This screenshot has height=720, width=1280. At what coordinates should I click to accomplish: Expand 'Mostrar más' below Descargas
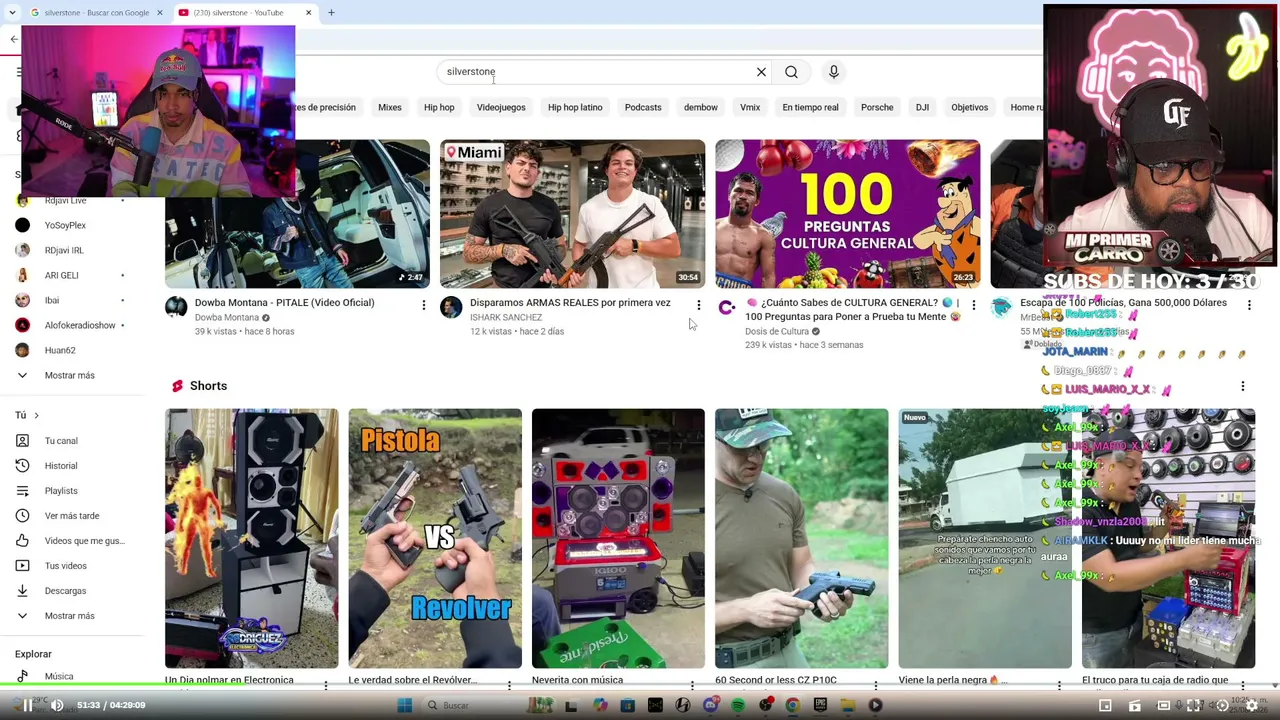[69, 616]
